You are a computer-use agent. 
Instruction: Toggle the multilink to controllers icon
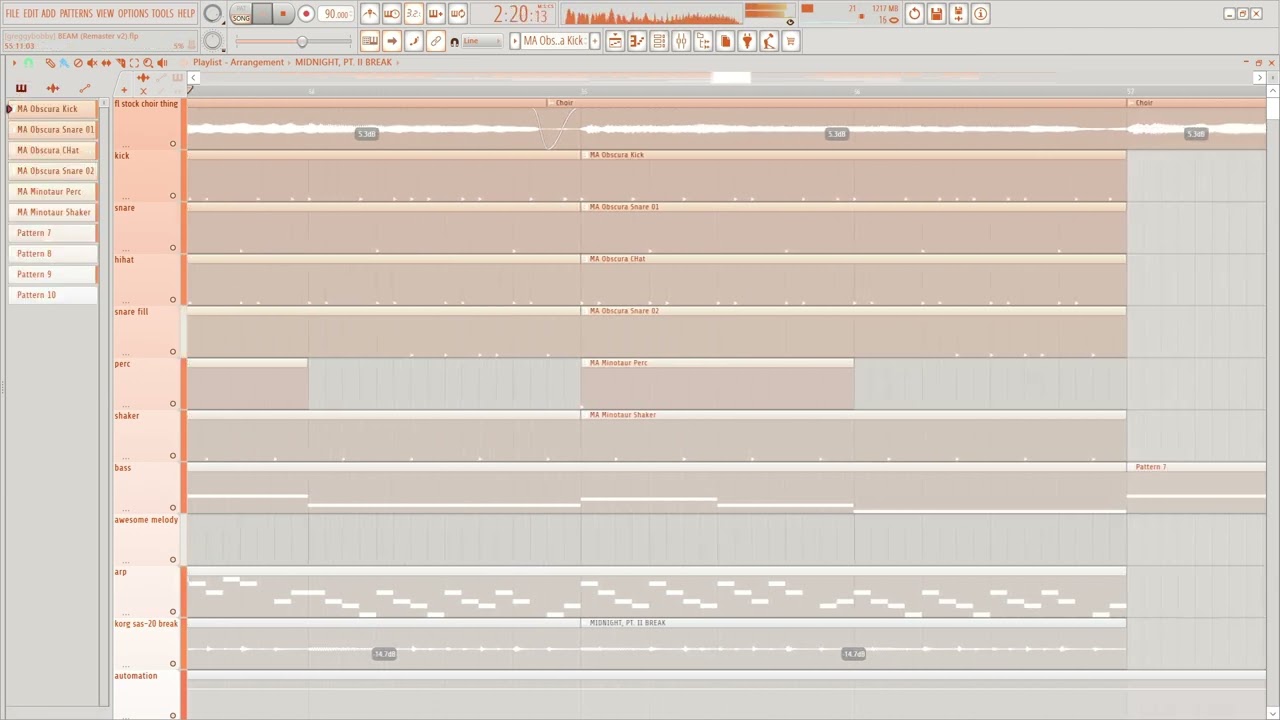pyautogui.click(x=436, y=41)
